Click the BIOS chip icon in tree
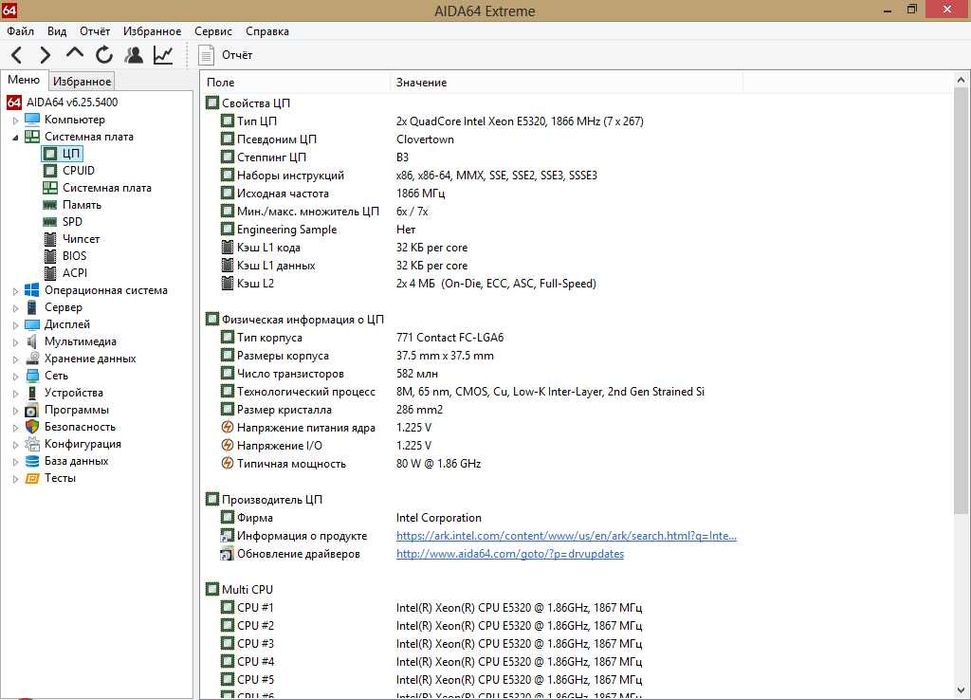The width and height of the screenshot is (971, 700). [50, 256]
